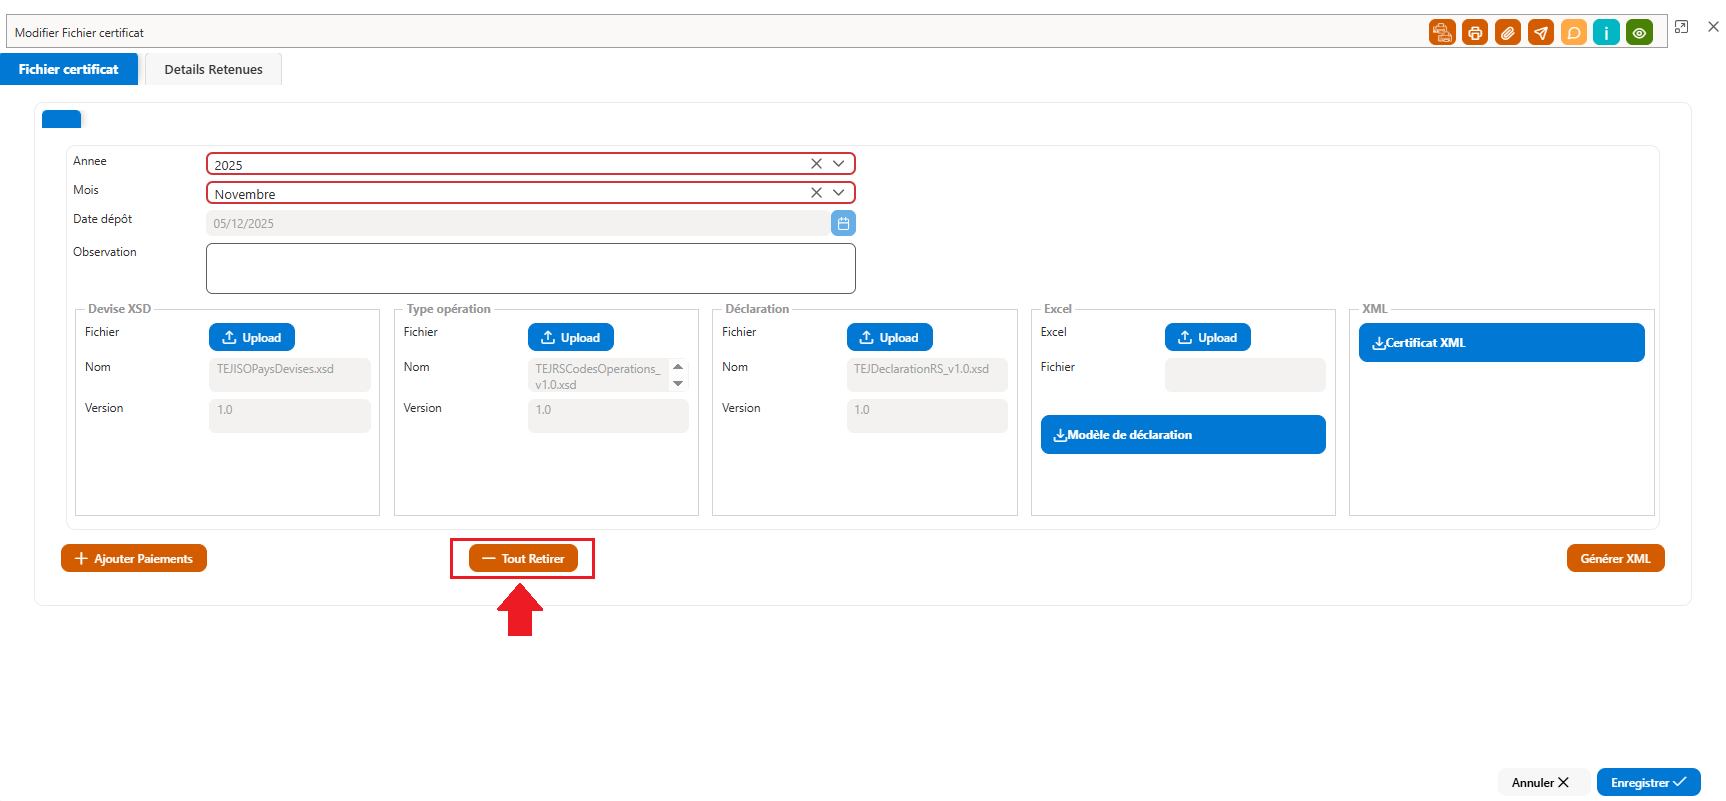Image resolution: width=1726 pixels, height=801 pixels.
Task: Click the Générer XML button
Action: point(1615,558)
